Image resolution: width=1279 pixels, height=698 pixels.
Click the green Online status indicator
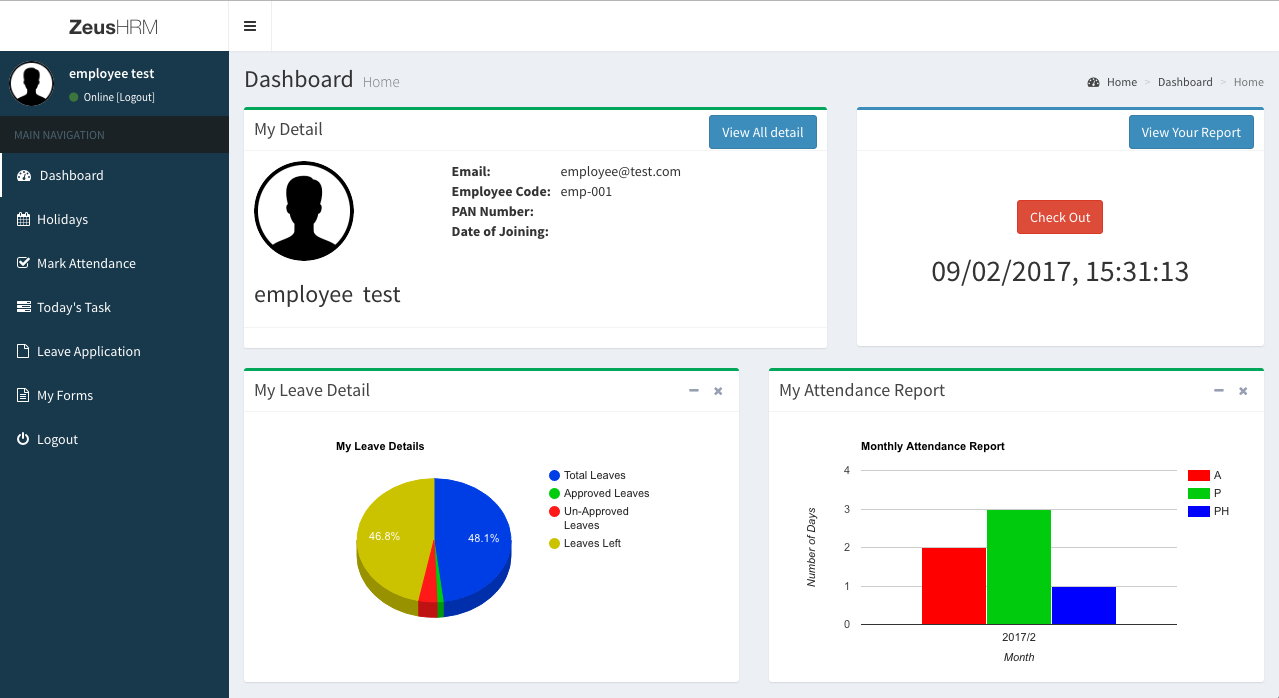tap(74, 97)
